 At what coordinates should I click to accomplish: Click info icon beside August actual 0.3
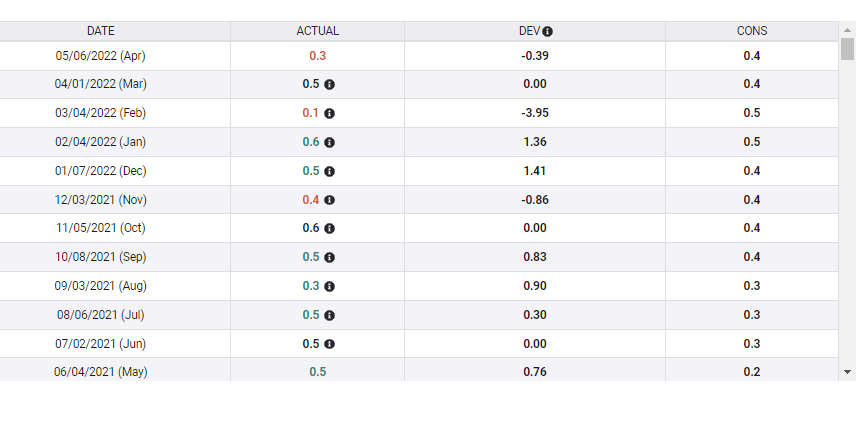click(330, 286)
